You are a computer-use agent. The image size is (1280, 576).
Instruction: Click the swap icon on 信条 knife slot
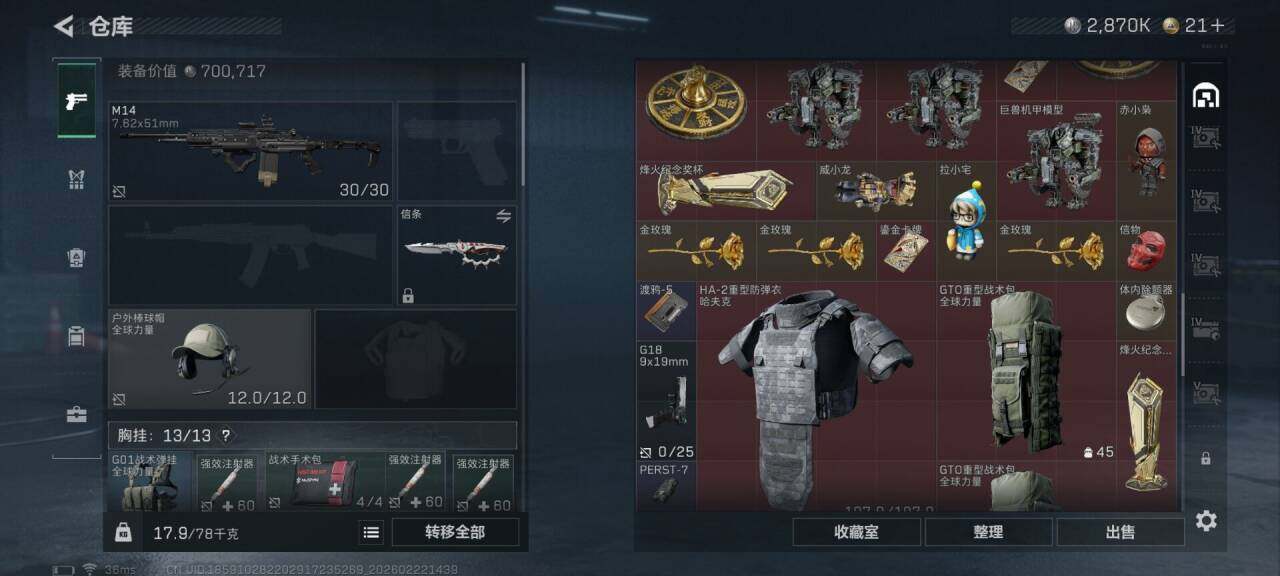click(x=504, y=215)
